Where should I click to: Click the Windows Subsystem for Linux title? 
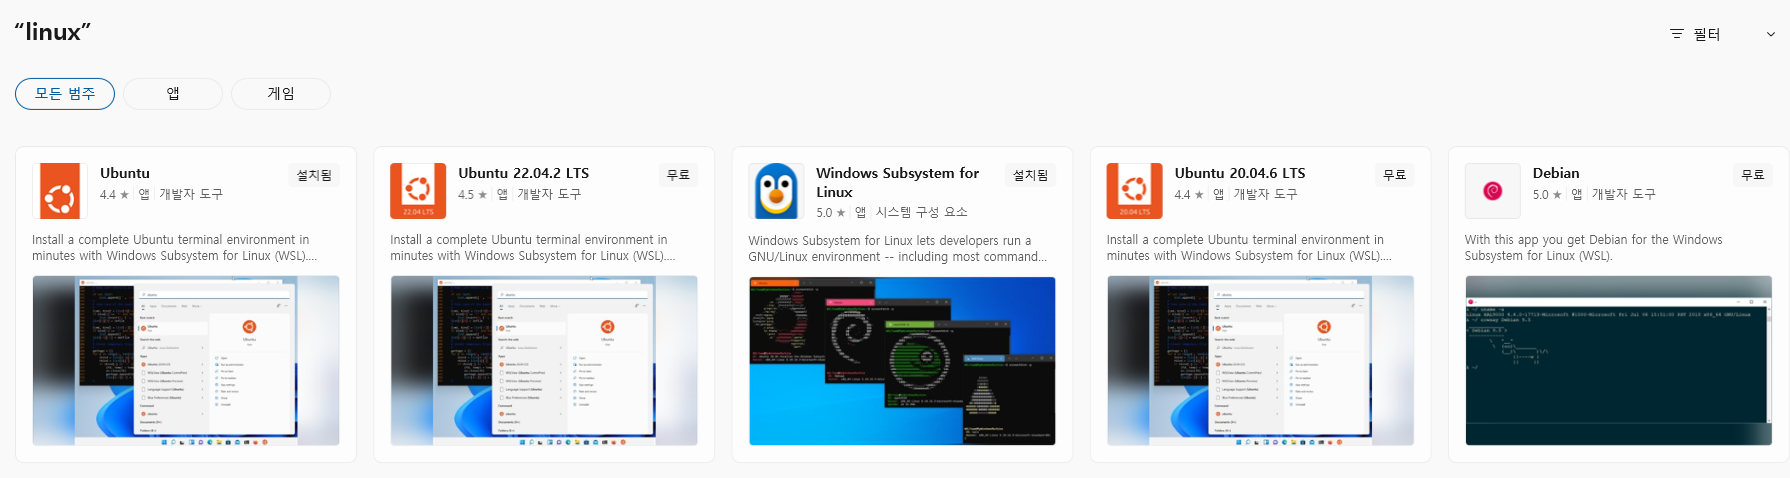(x=897, y=182)
